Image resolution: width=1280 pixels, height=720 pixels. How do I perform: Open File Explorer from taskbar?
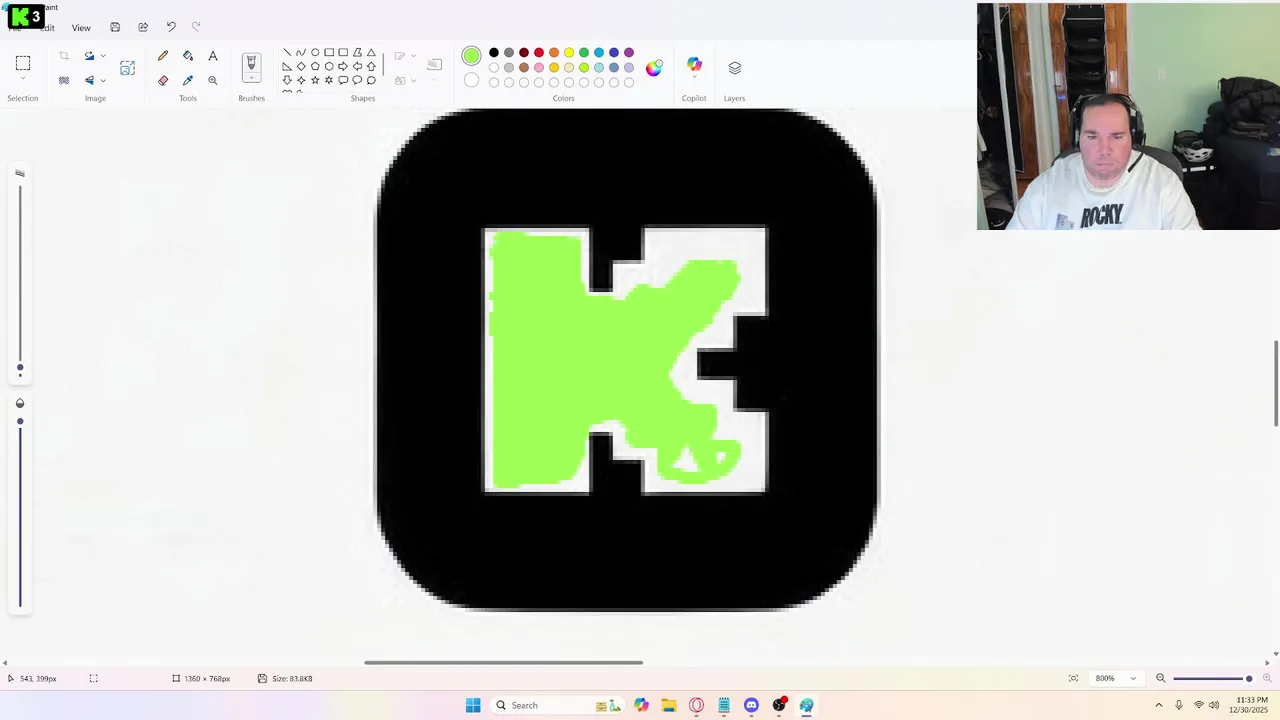(x=669, y=705)
